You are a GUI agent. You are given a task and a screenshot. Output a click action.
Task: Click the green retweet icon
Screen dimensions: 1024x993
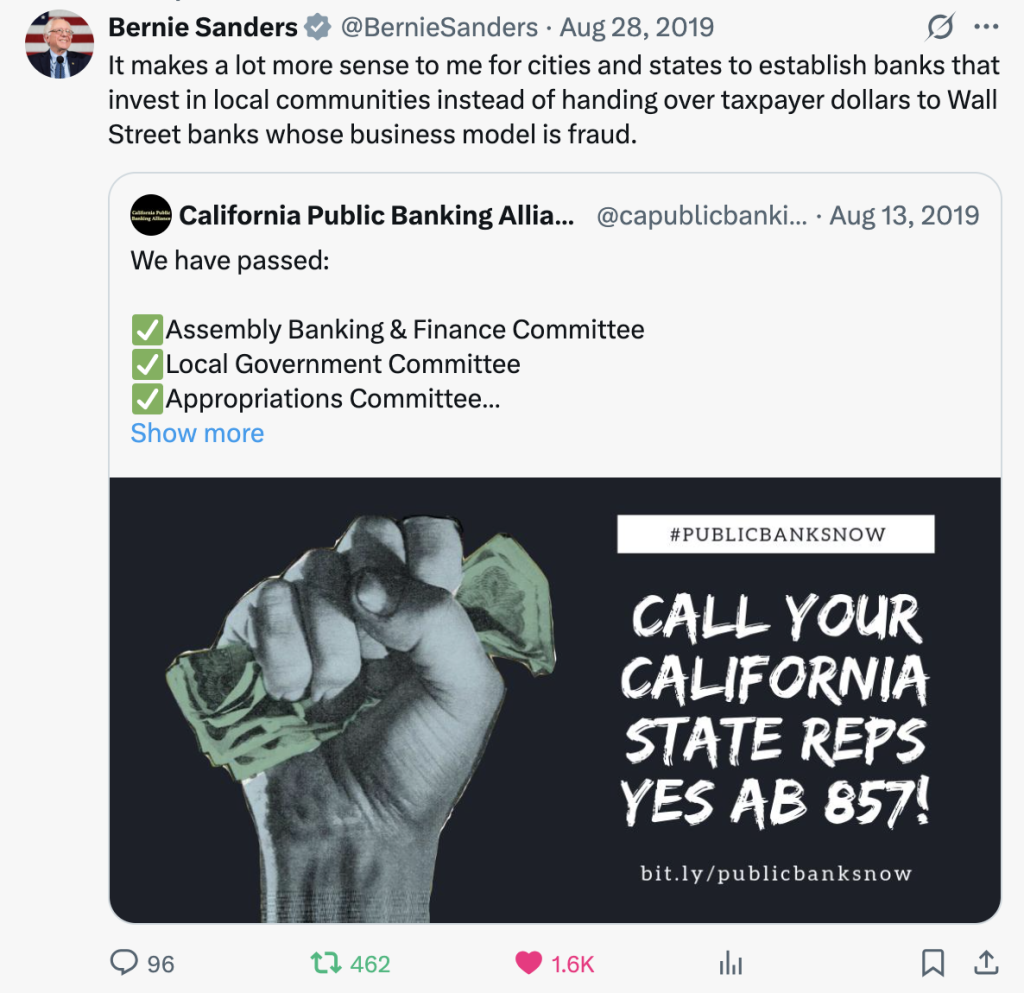(324, 963)
